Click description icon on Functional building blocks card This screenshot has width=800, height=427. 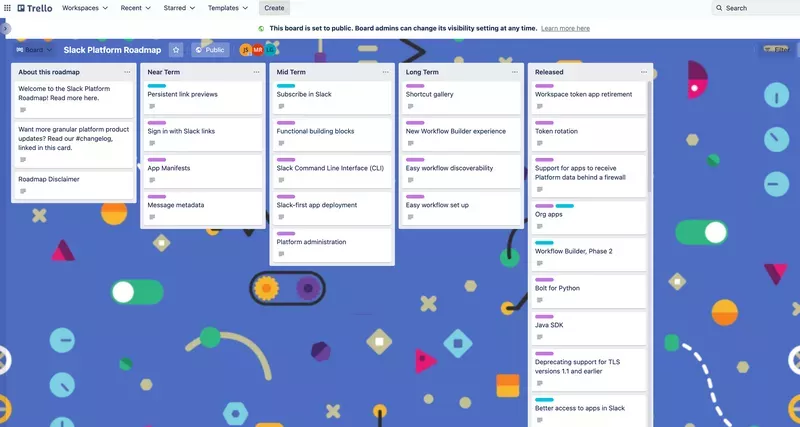[281, 143]
